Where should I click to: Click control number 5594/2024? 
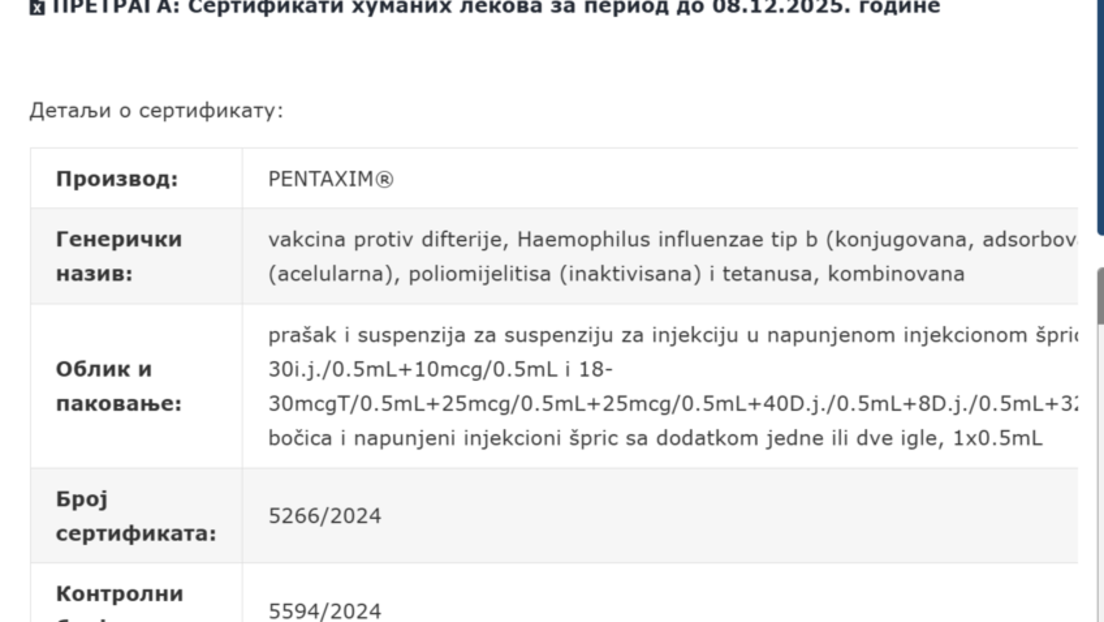click(x=325, y=611)
